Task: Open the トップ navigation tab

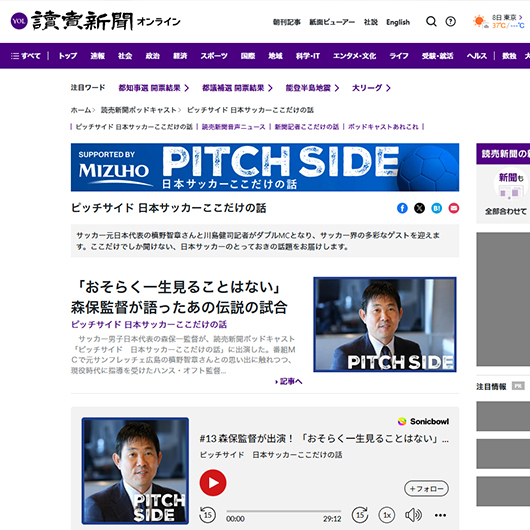Action: [68, 56]
